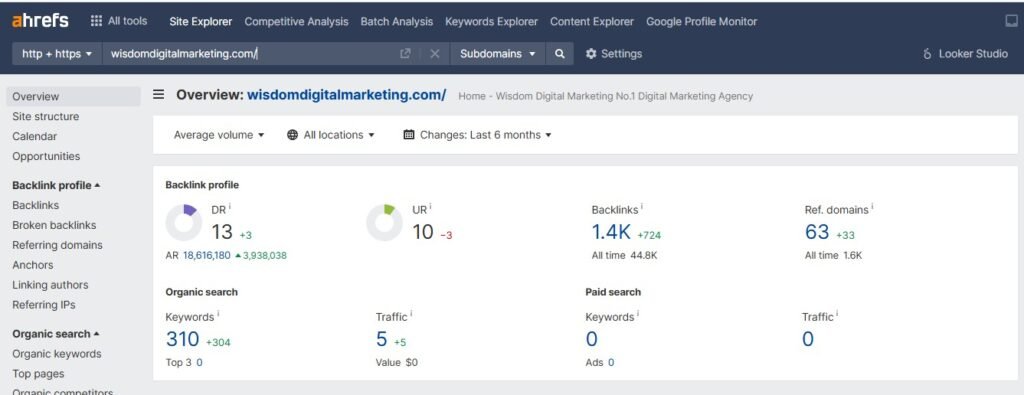Click the All time 1.6K text
Viewport: 1024px width, 395px height.
click(833, 255)
